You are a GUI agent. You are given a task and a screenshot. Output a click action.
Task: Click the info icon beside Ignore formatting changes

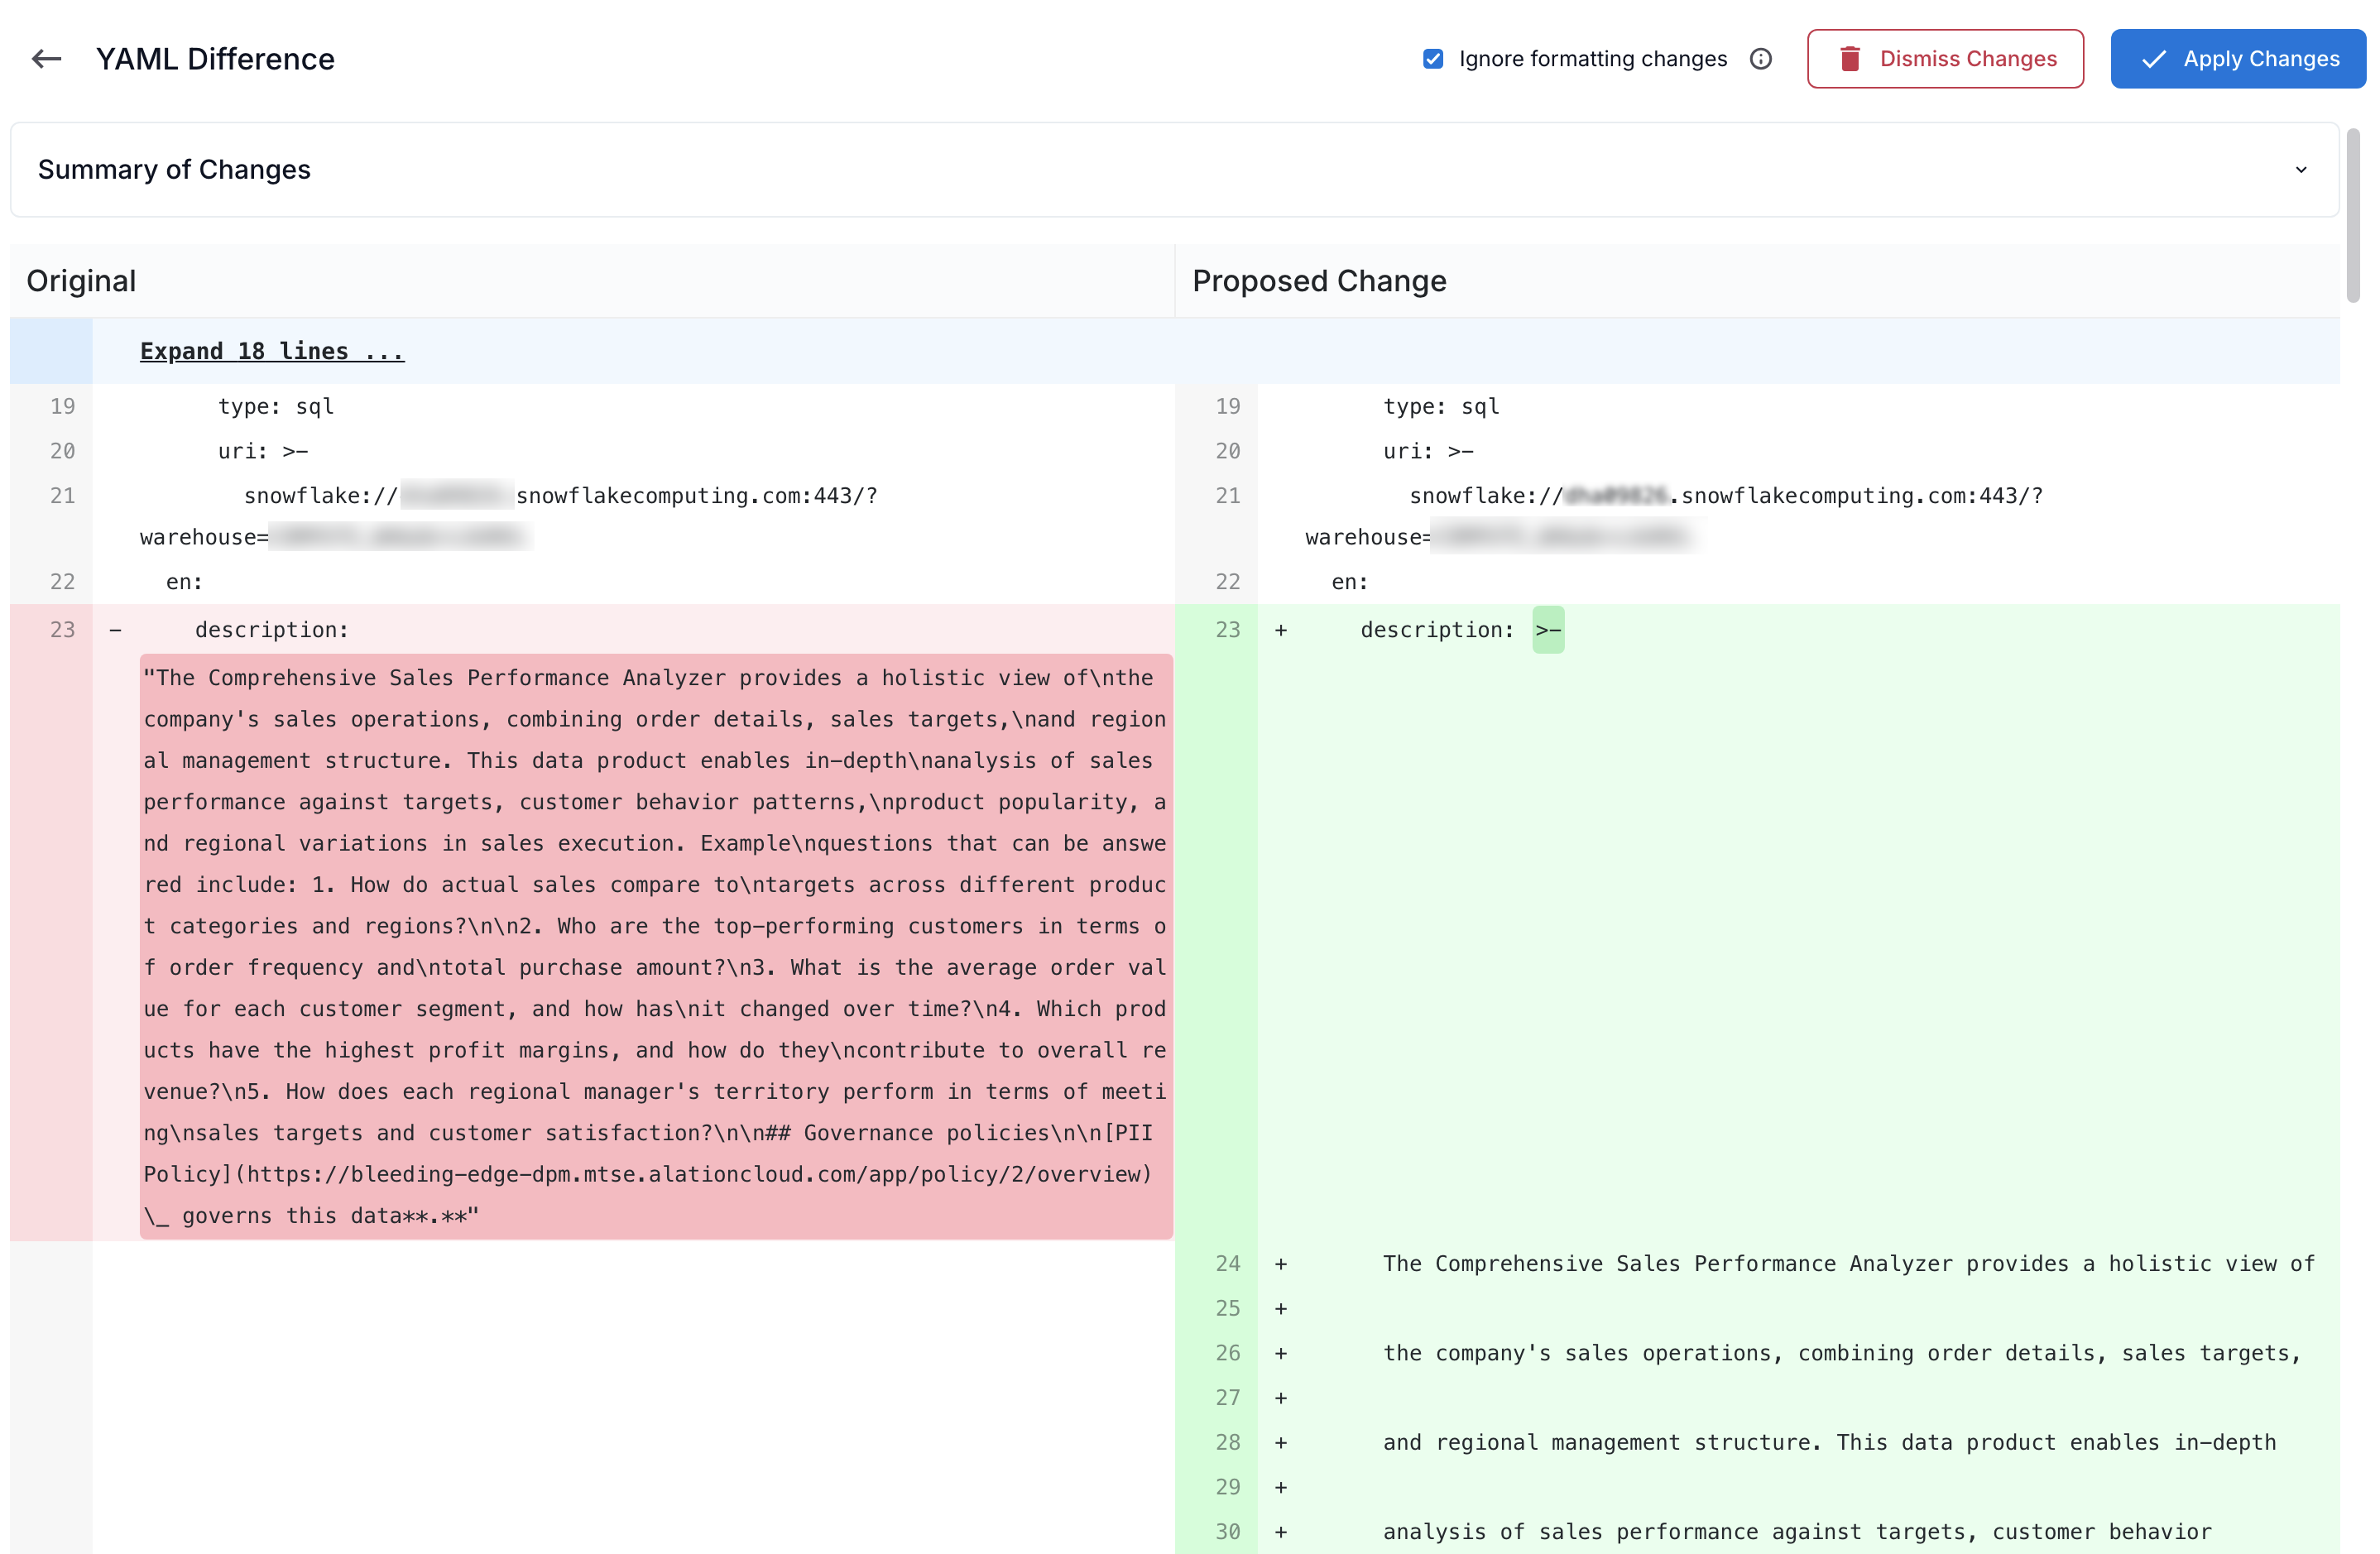tap(1761, 59)
